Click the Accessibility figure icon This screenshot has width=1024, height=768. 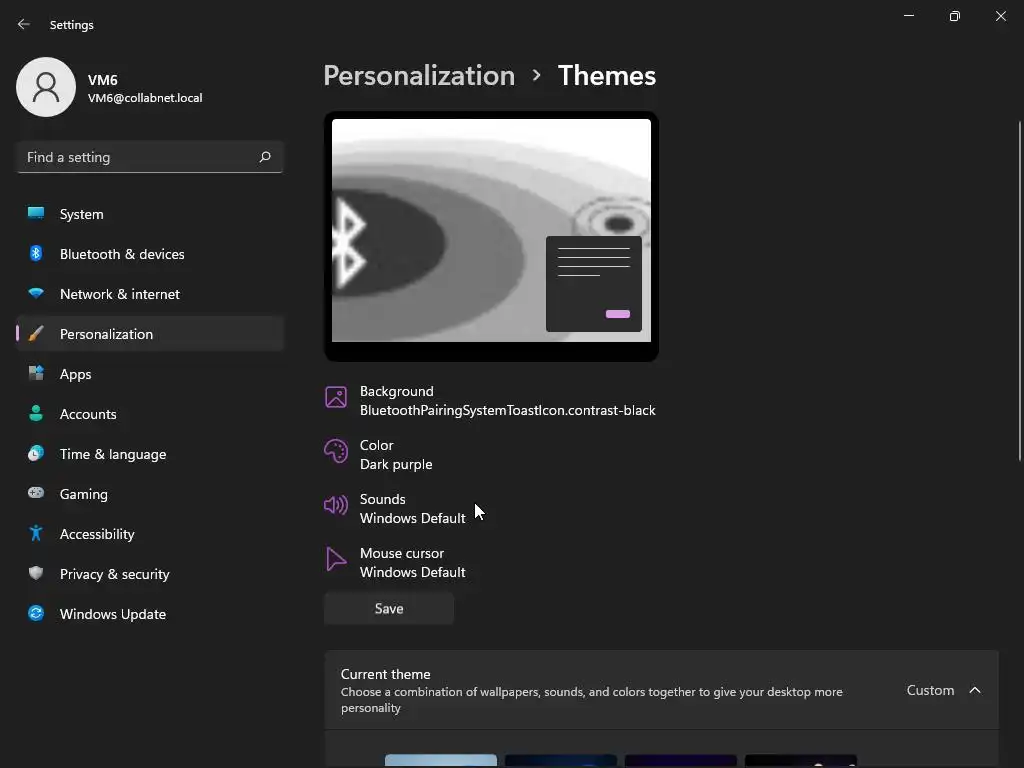36,534
